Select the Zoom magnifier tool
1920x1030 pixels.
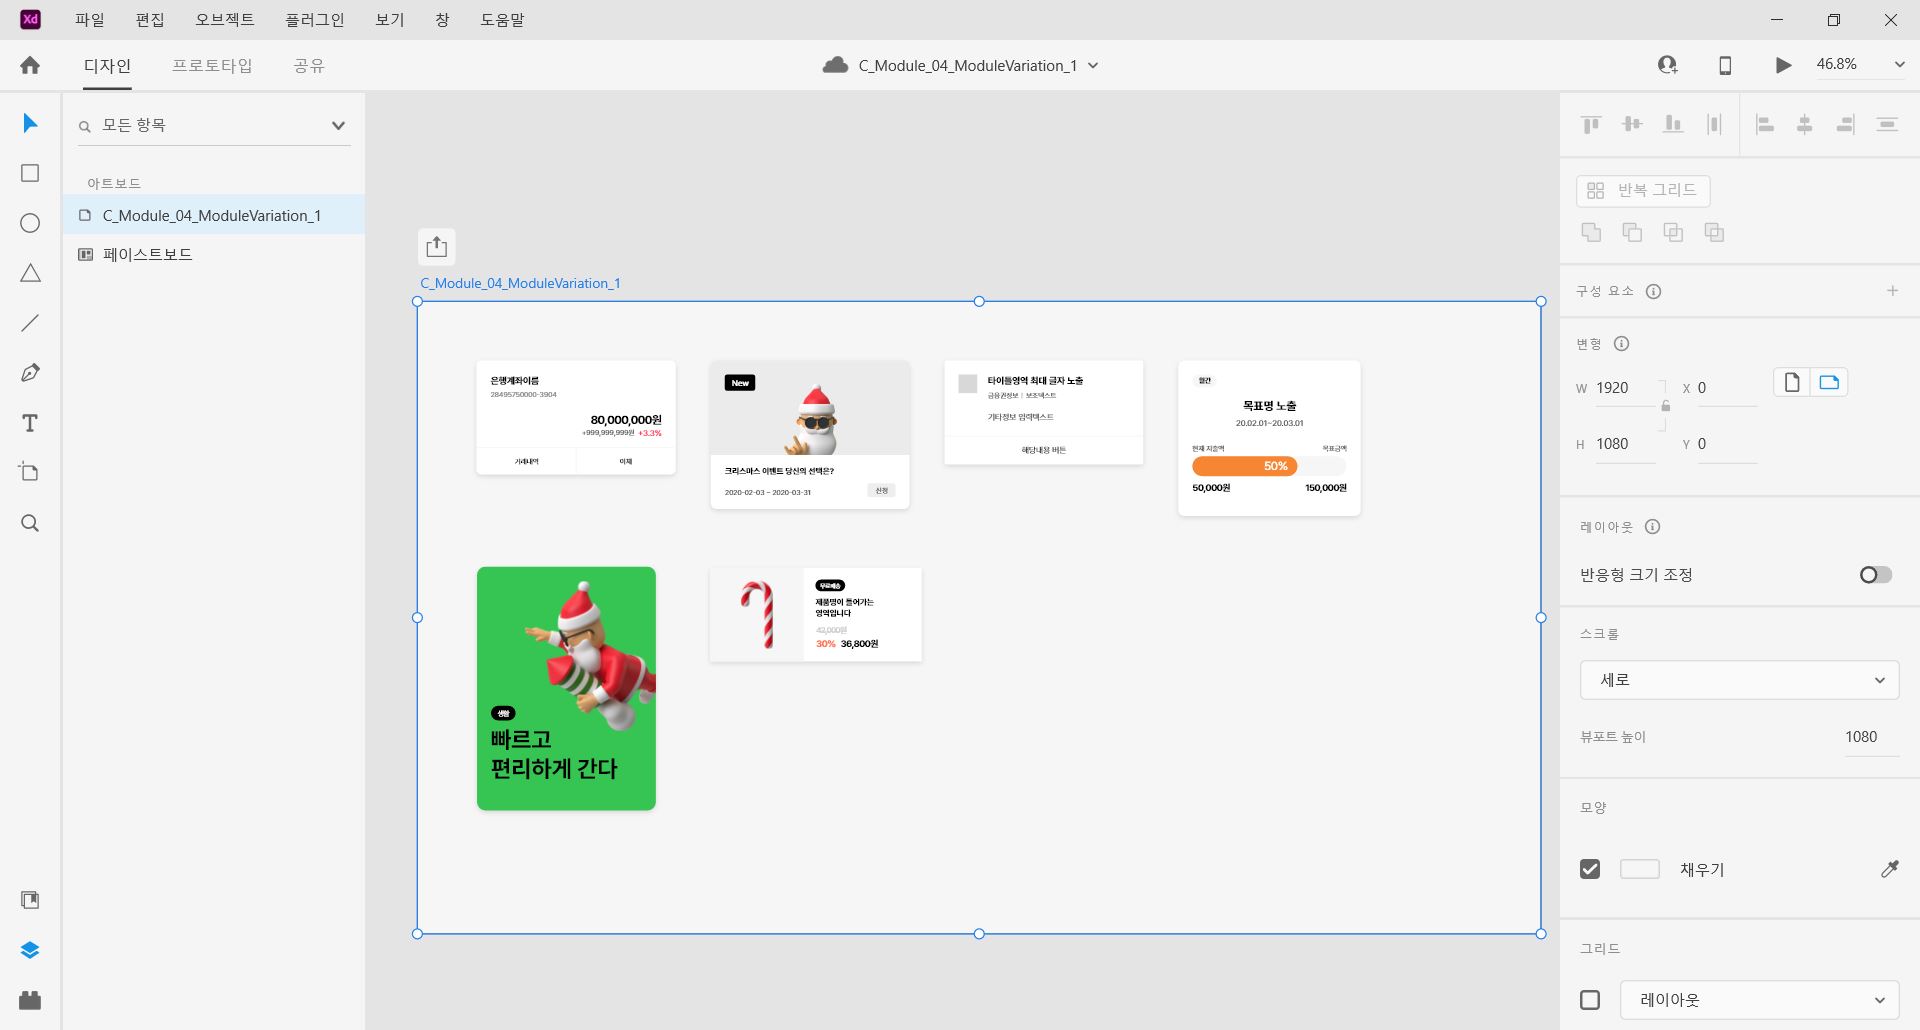pos(30,523)
